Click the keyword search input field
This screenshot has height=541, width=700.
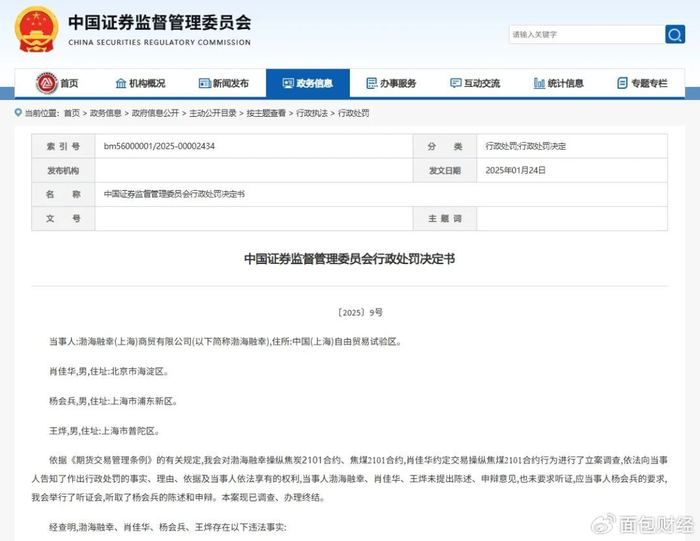pos(587,34)
